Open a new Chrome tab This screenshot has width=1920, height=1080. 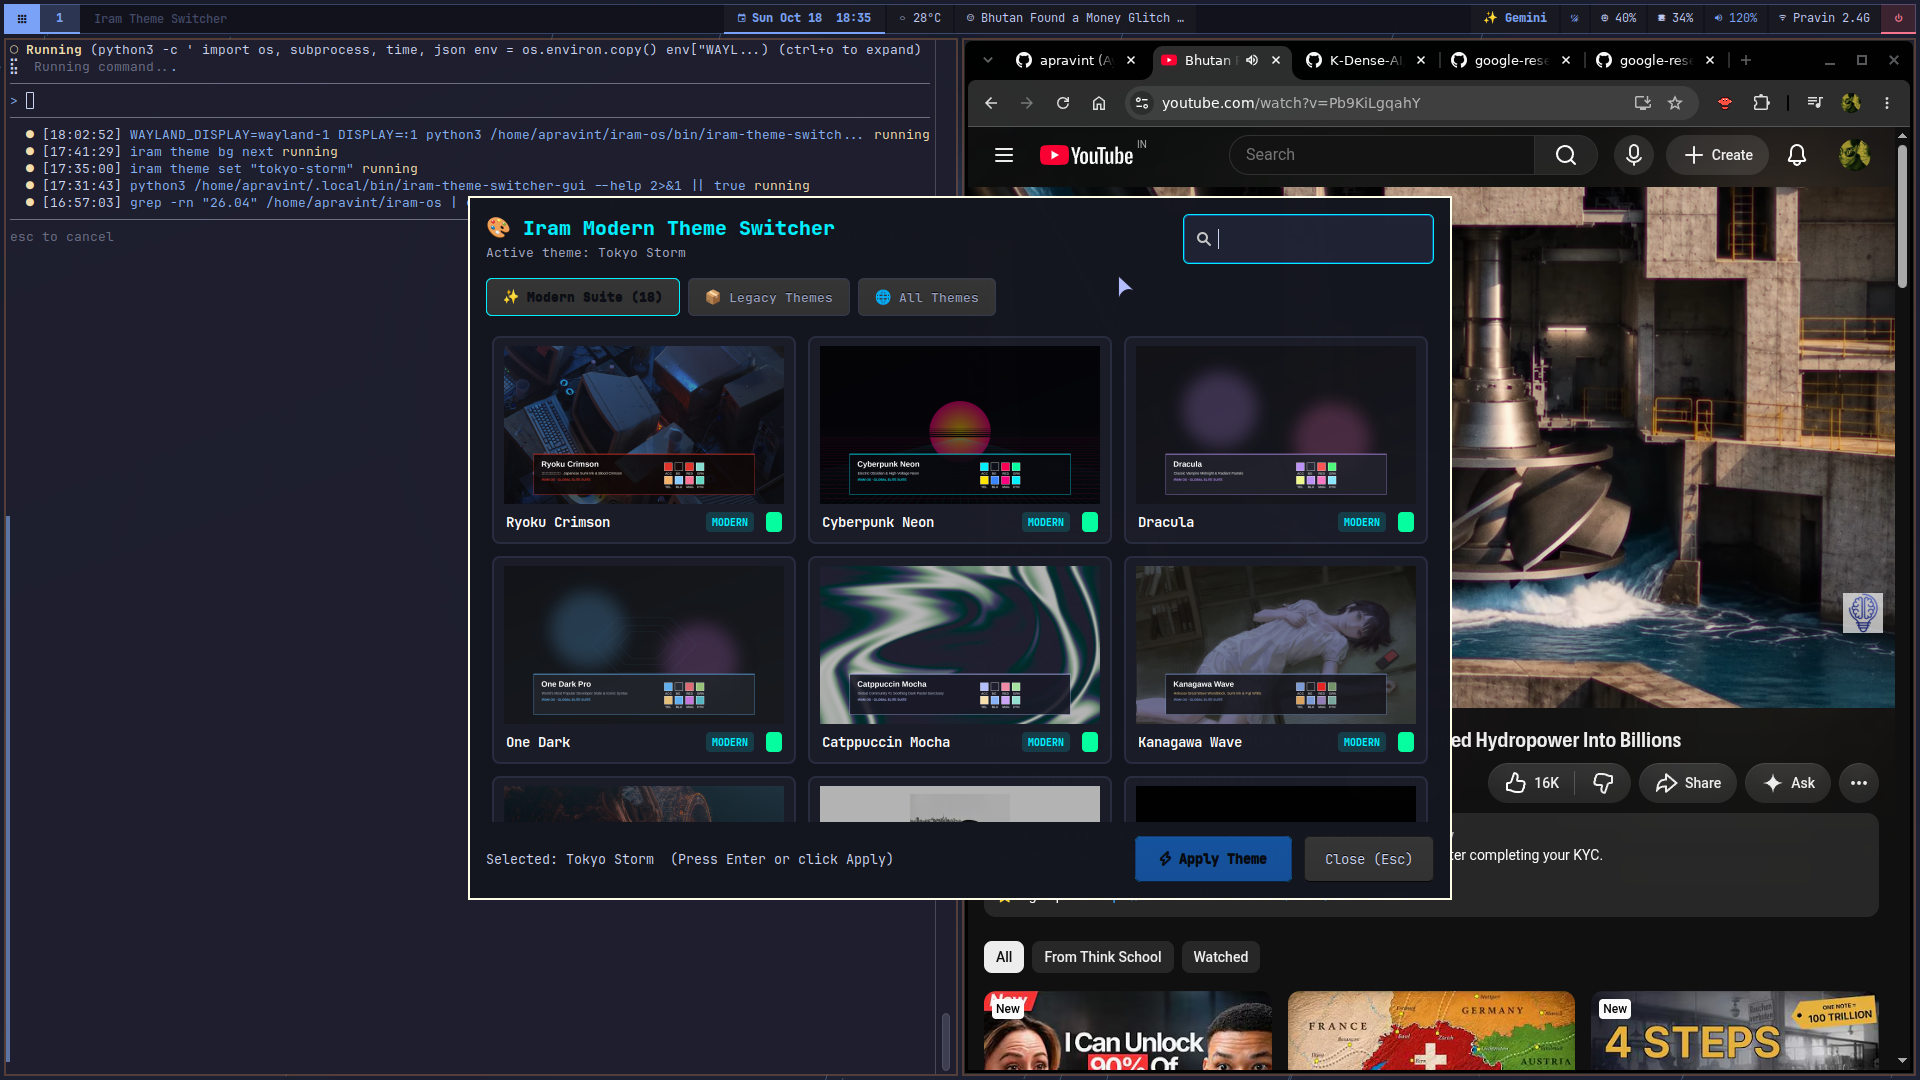click(x=1746, y=60)
